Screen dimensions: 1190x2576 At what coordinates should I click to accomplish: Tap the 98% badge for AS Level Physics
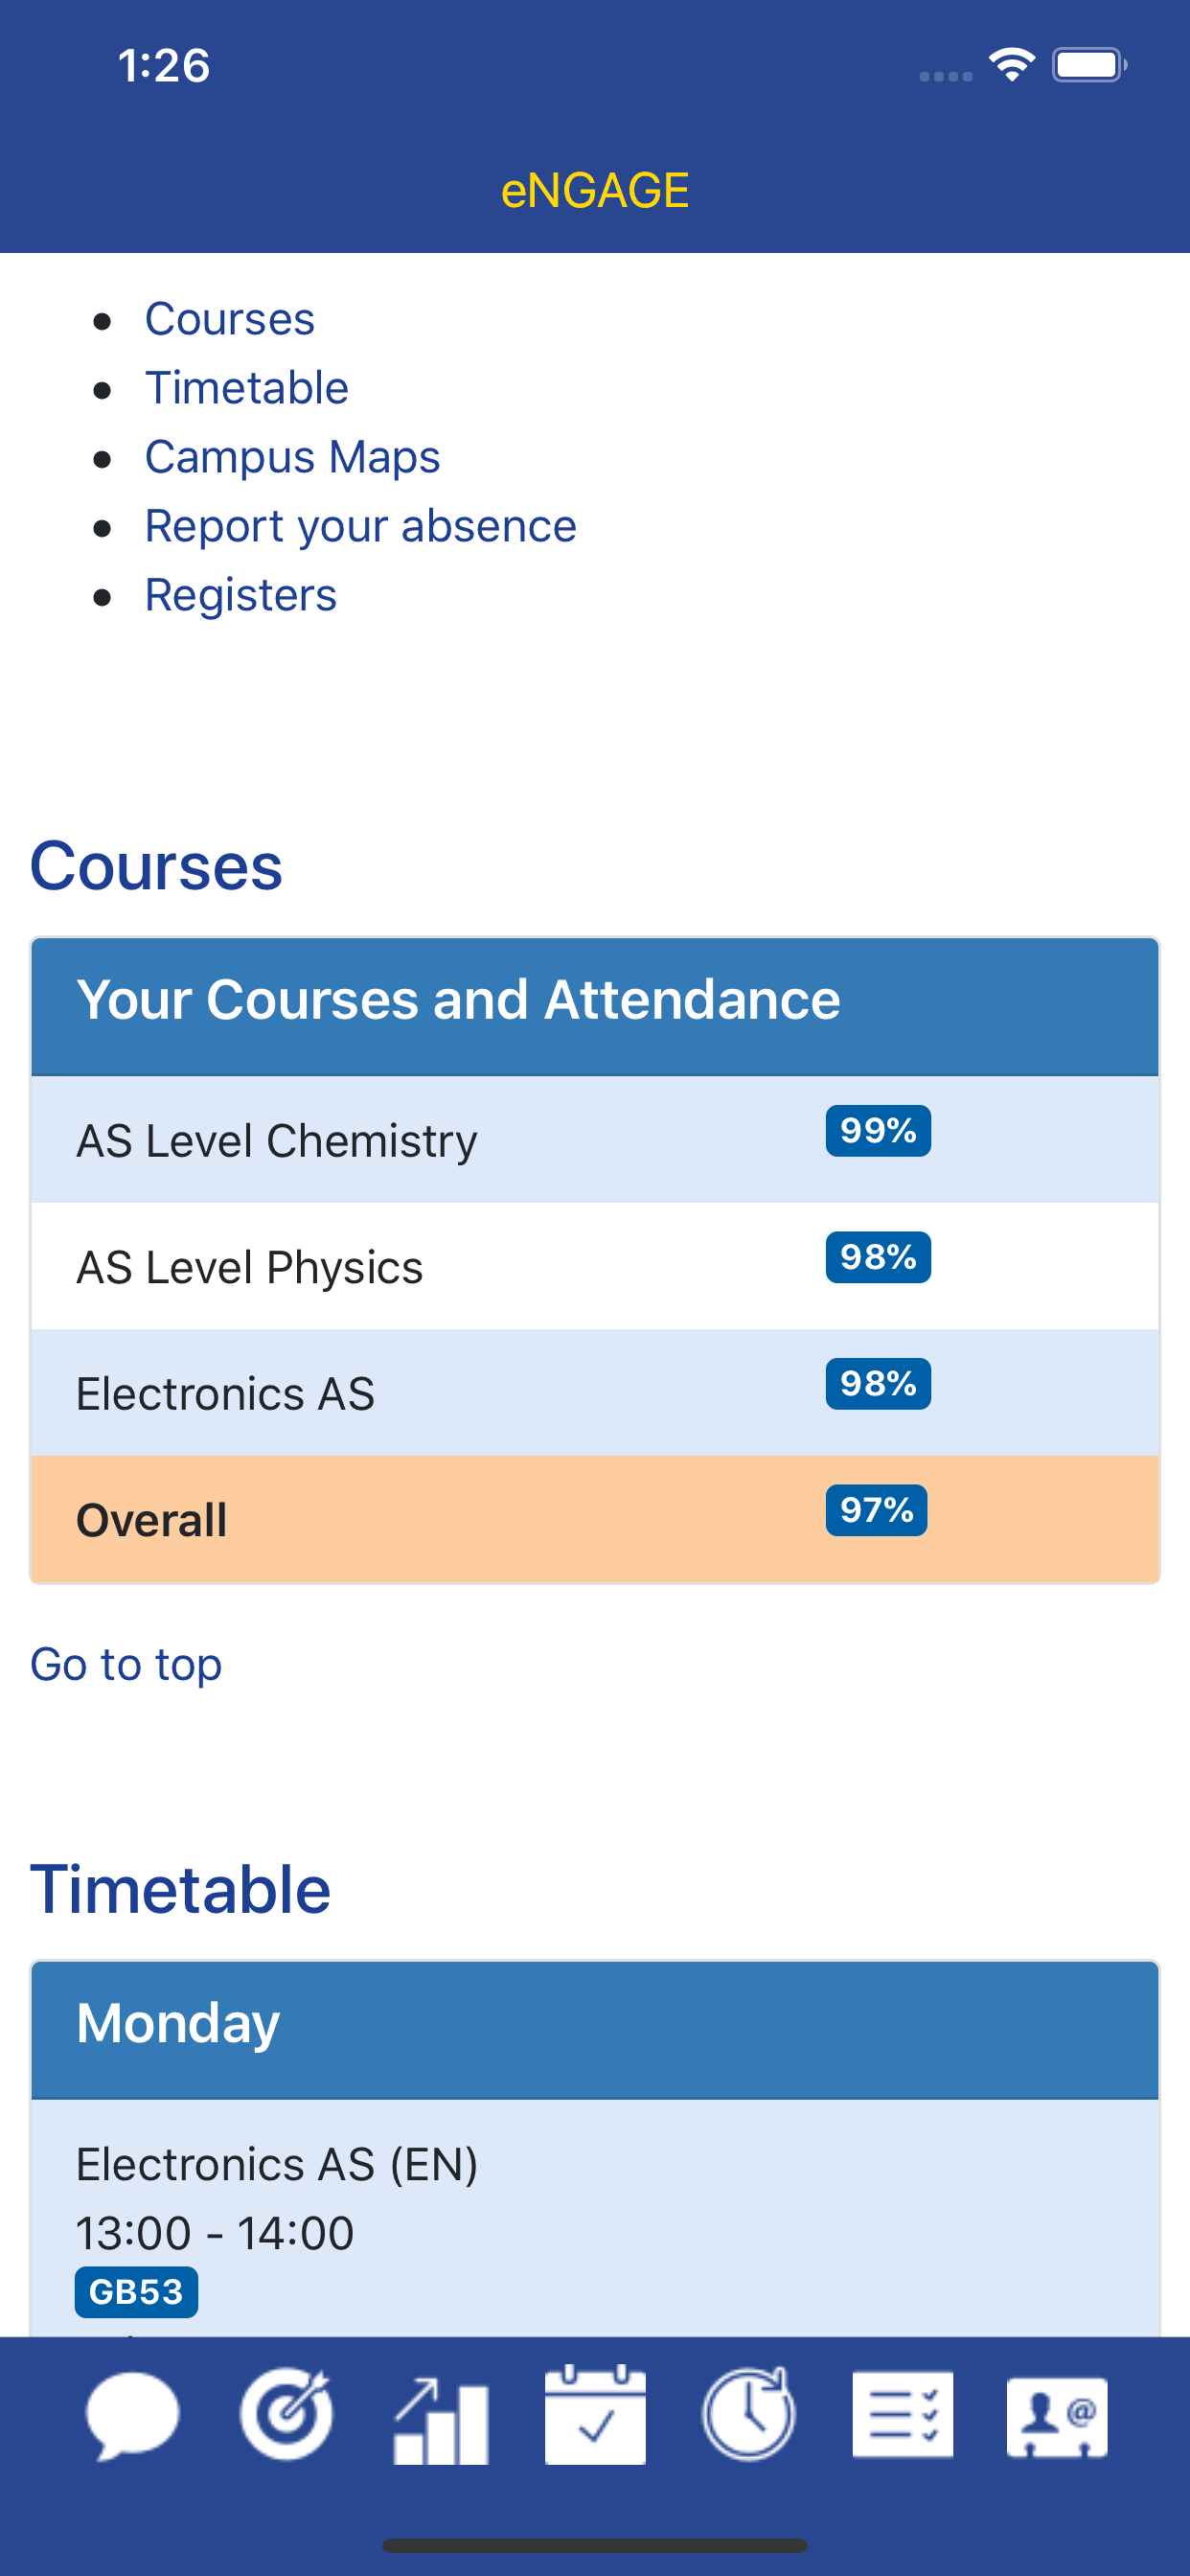[x=878, y=1257]
